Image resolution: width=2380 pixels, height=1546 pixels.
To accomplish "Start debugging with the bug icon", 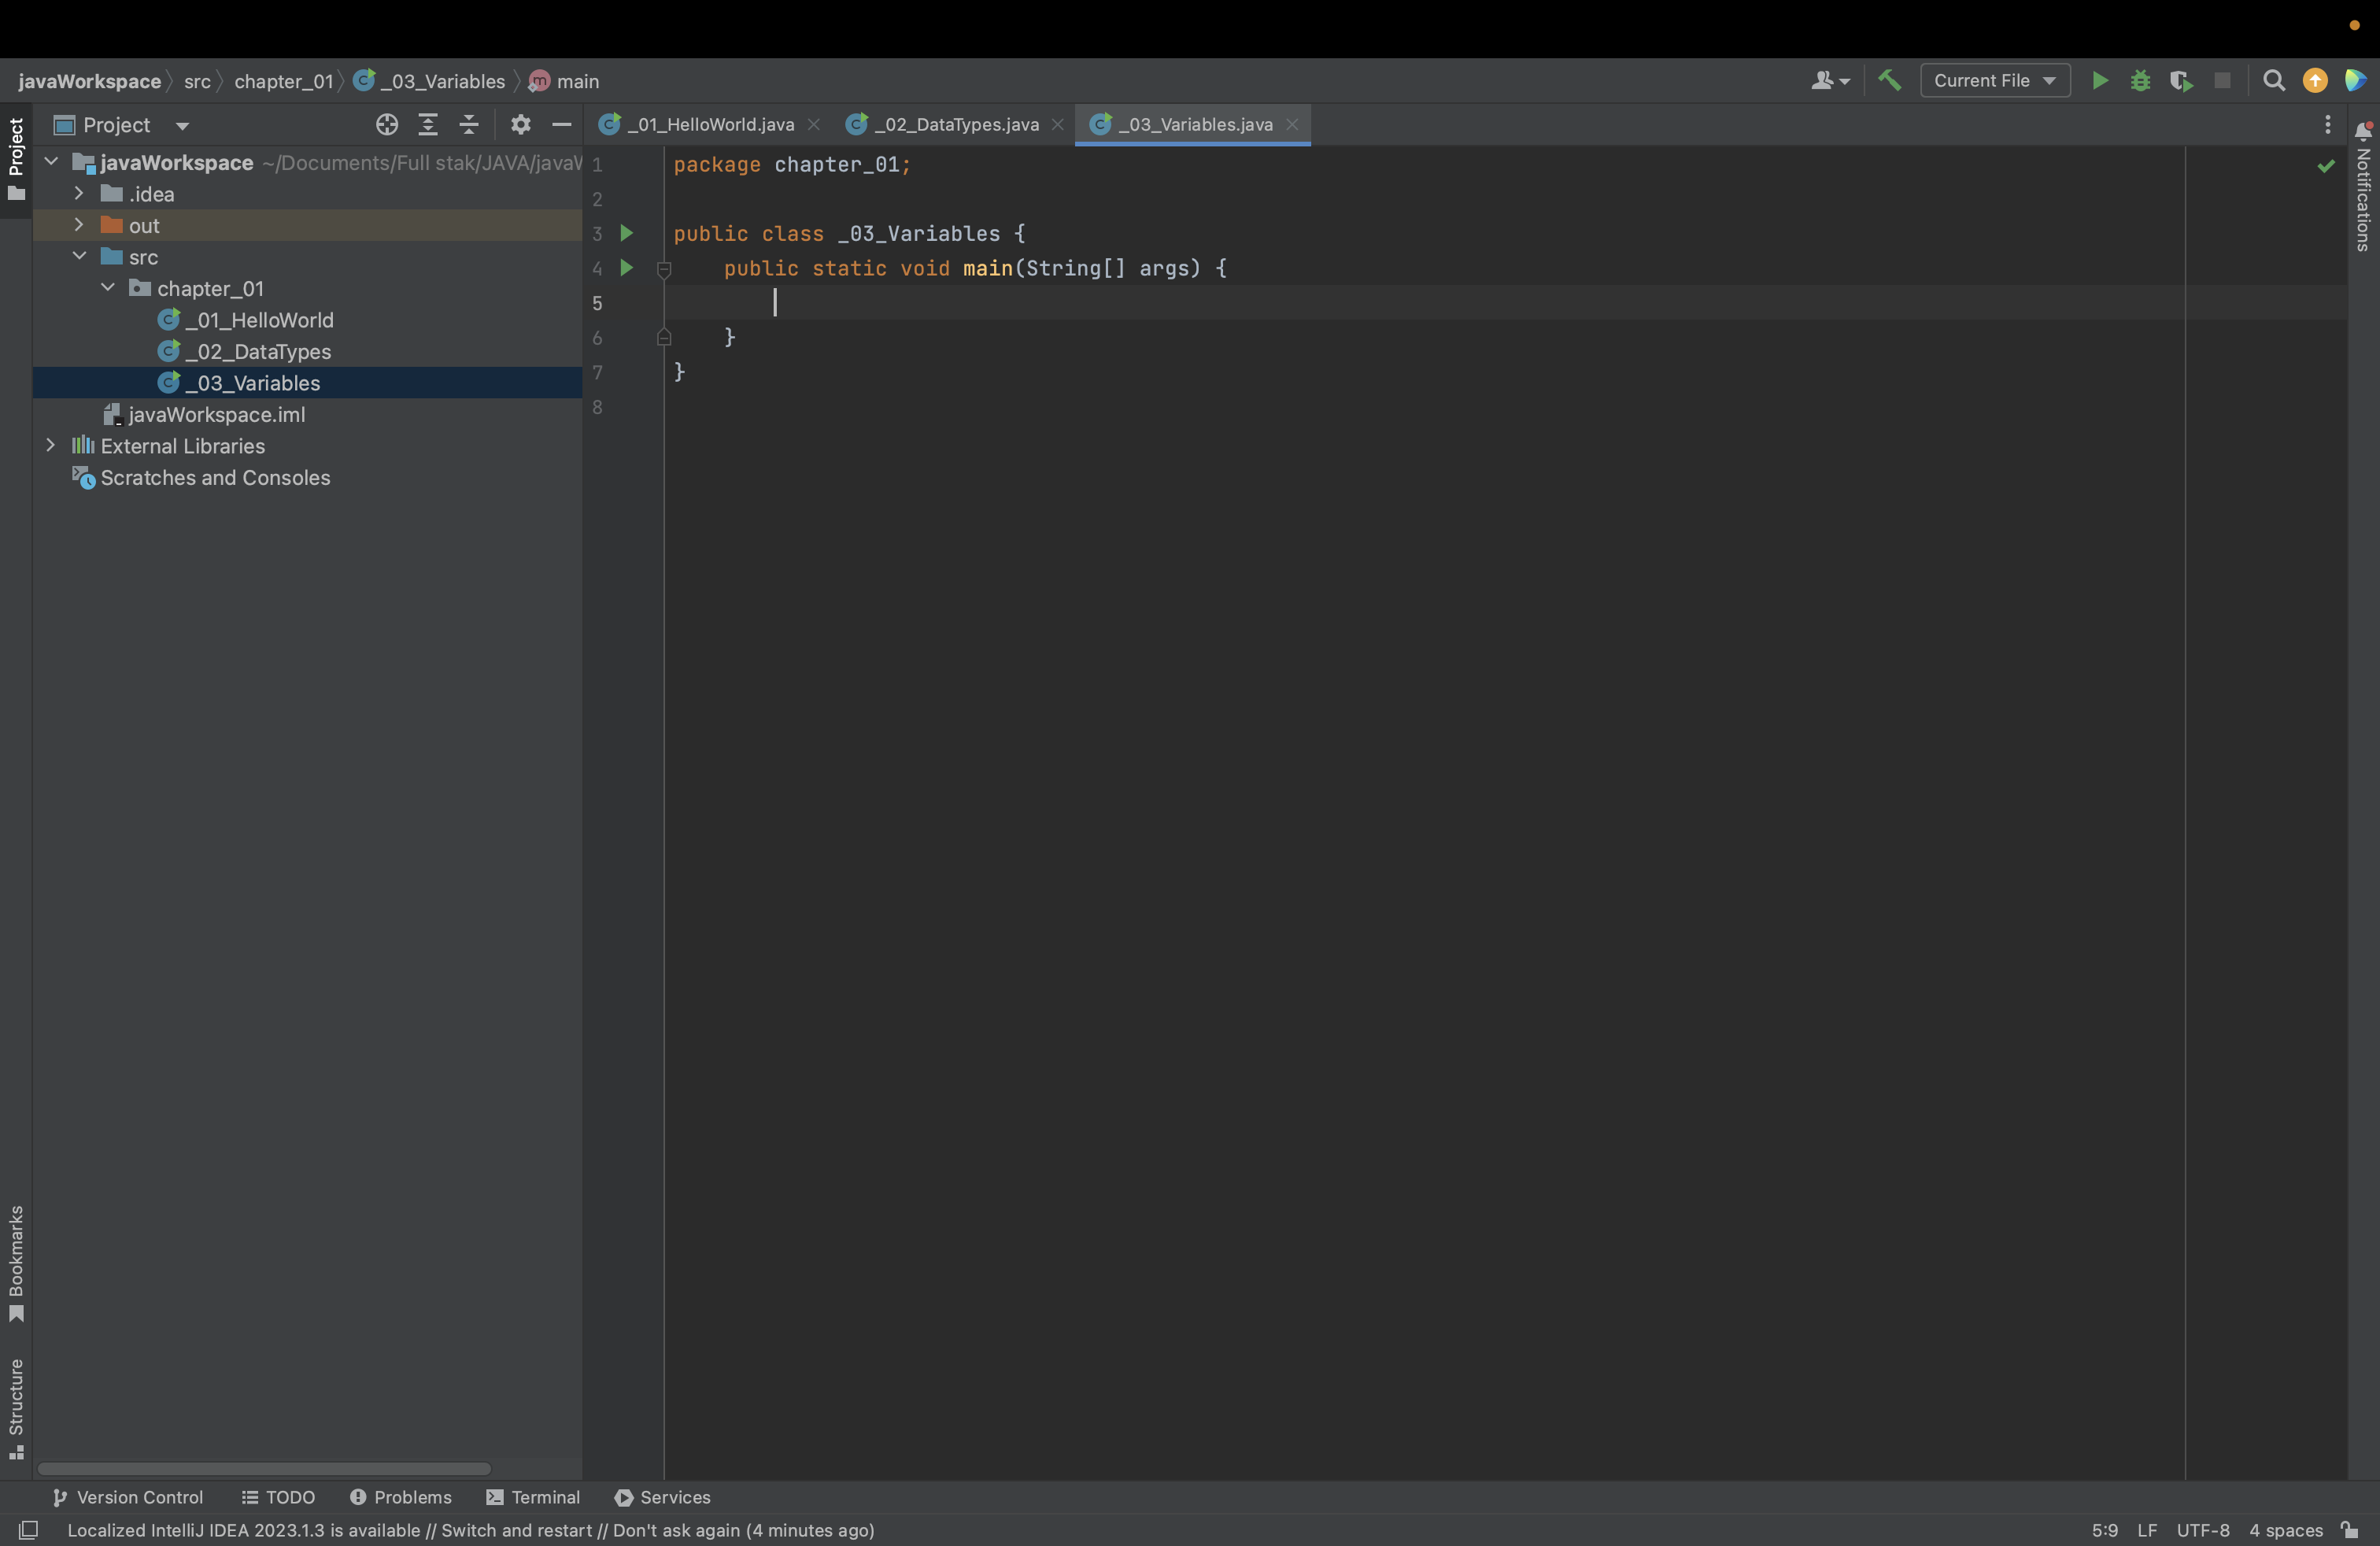I will pos(2140,80).
